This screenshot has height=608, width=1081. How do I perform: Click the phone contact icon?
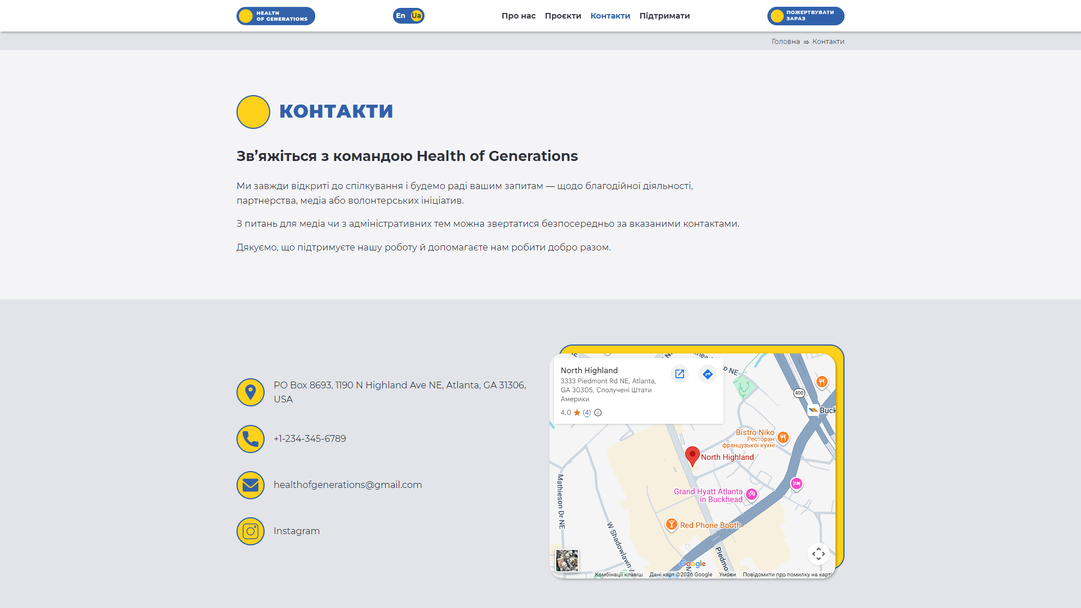point(250,438)
